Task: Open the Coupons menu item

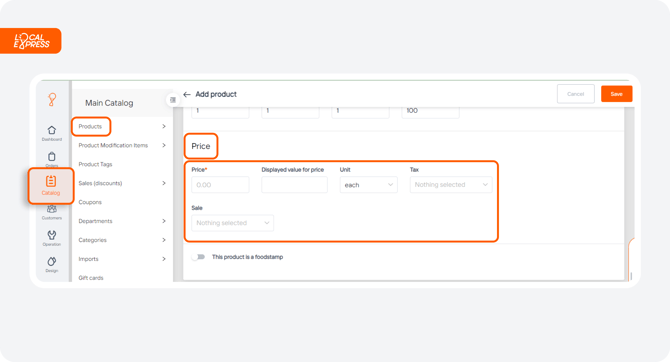Action: (90, 202)
